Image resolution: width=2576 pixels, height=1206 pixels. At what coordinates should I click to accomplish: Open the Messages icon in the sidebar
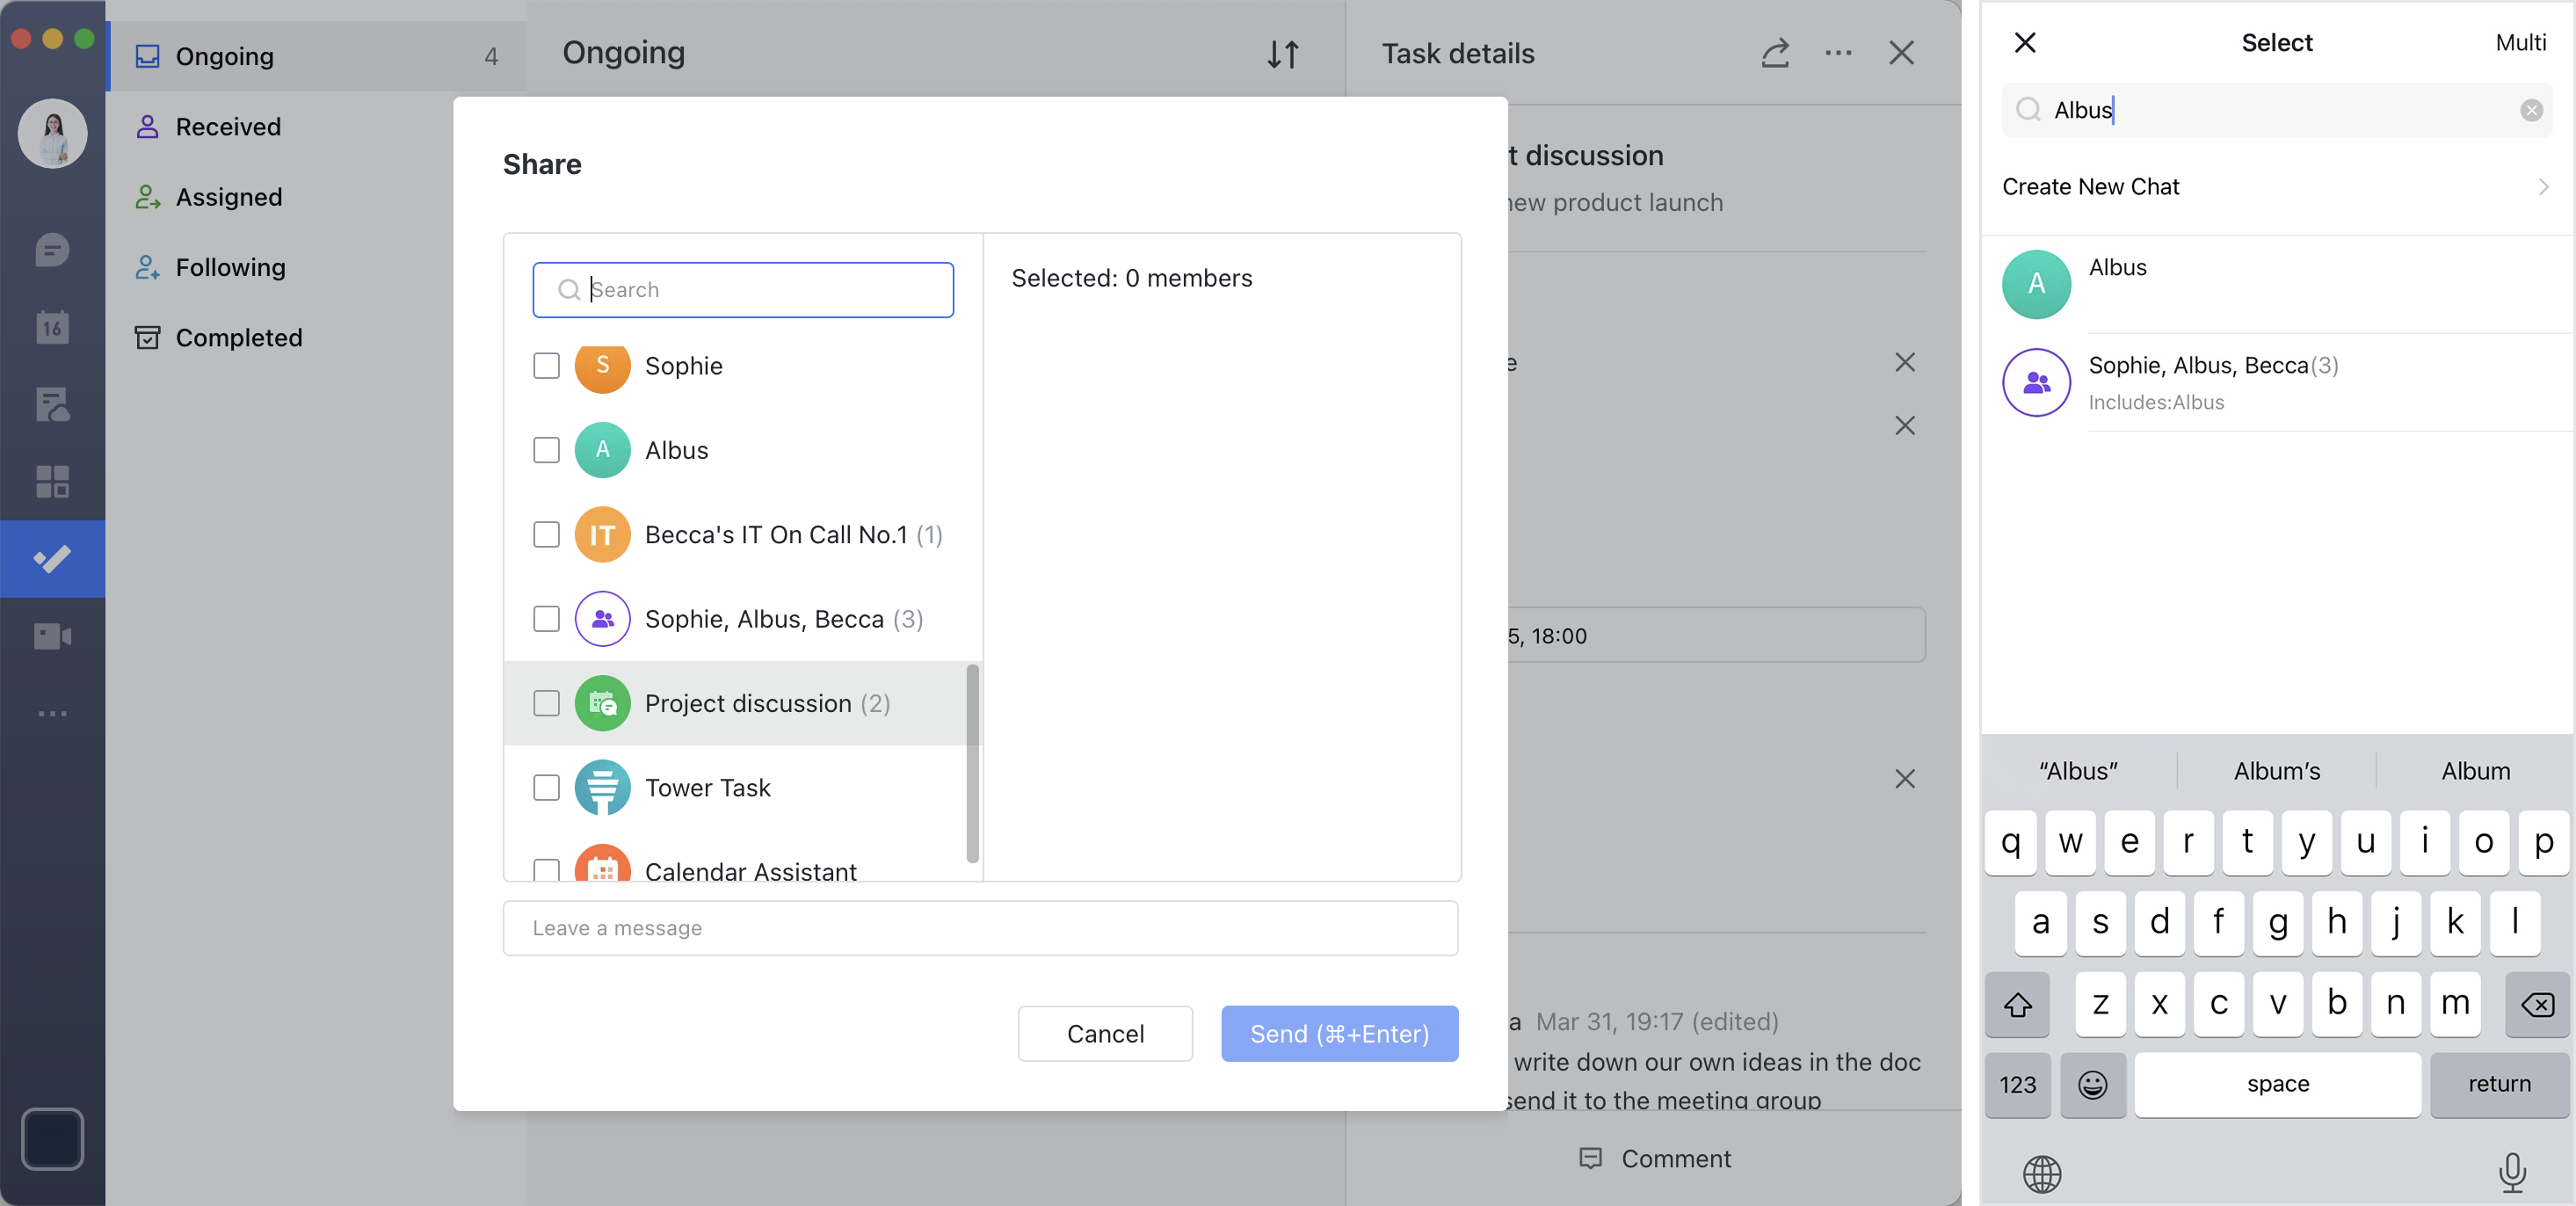pos(52,250)
